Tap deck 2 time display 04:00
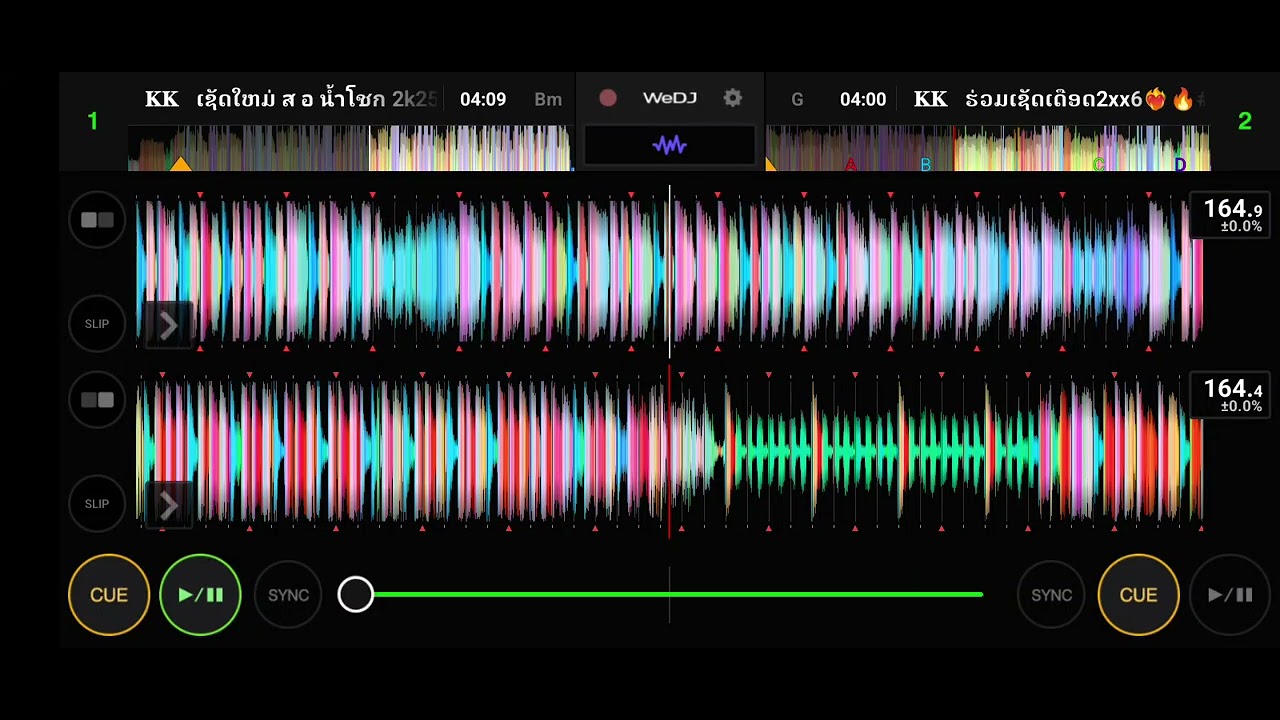This screenshot has height=720, width=1280. (x=863, y=99)
